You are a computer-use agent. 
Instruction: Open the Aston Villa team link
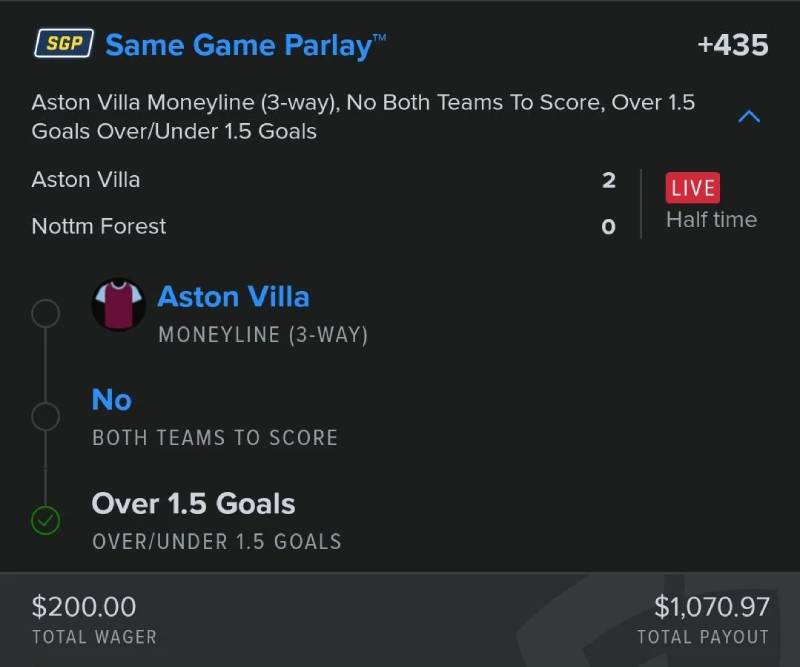233,297
